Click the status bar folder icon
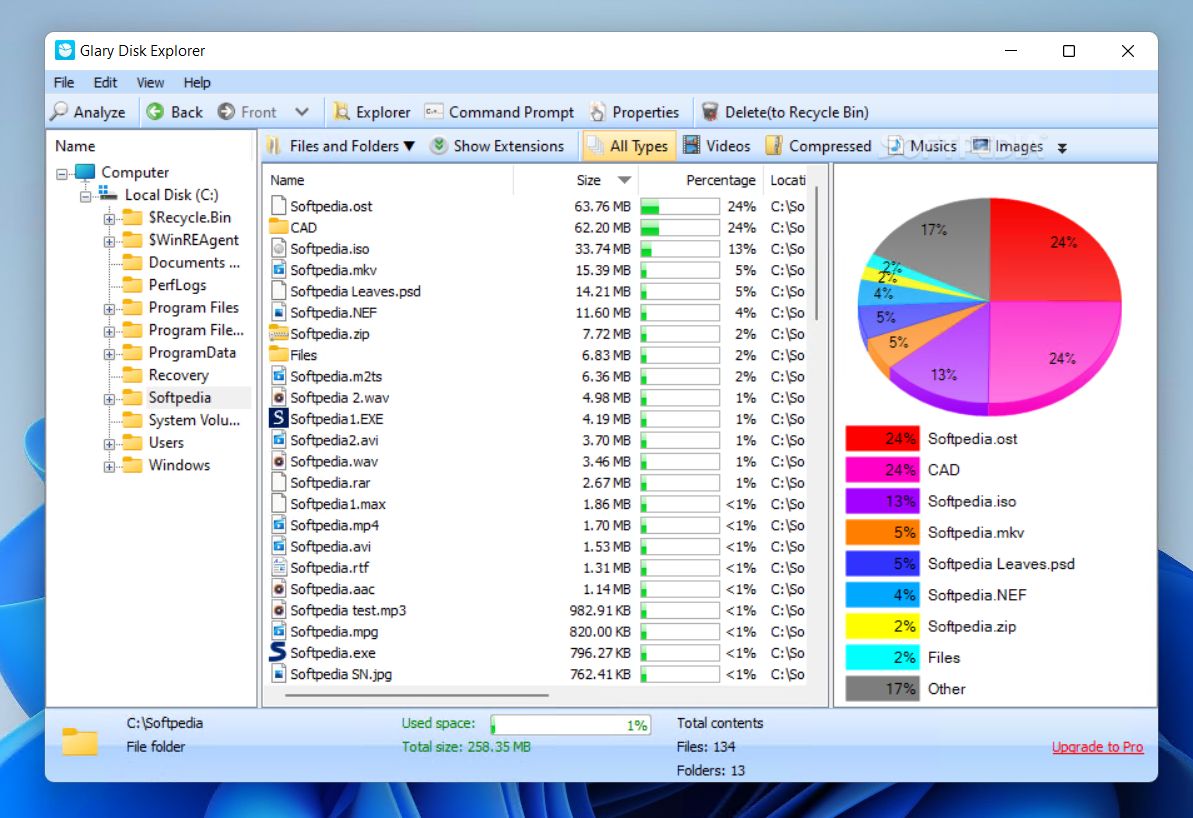 (80, 741)
